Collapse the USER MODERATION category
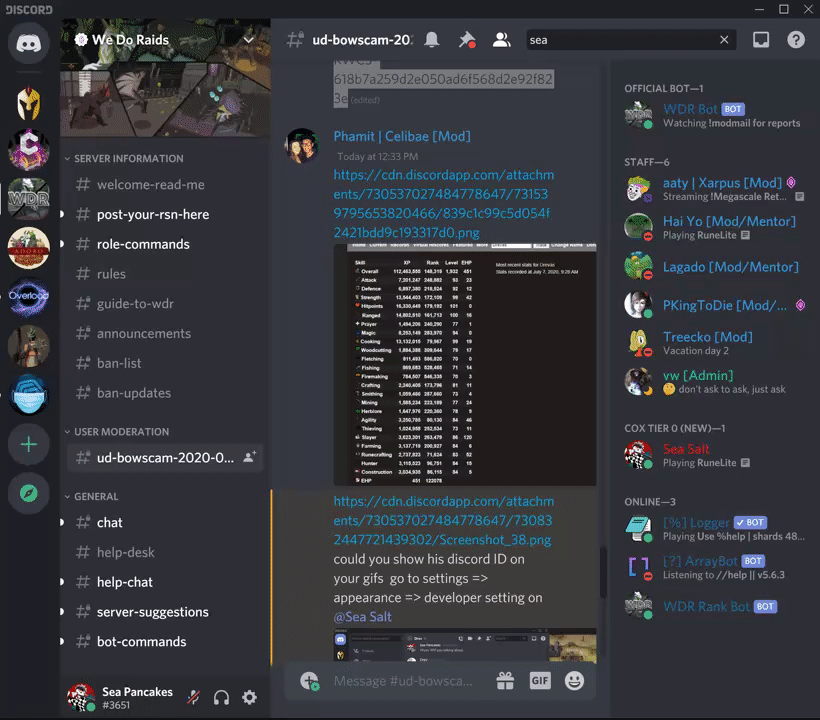 tap(117, 432)
